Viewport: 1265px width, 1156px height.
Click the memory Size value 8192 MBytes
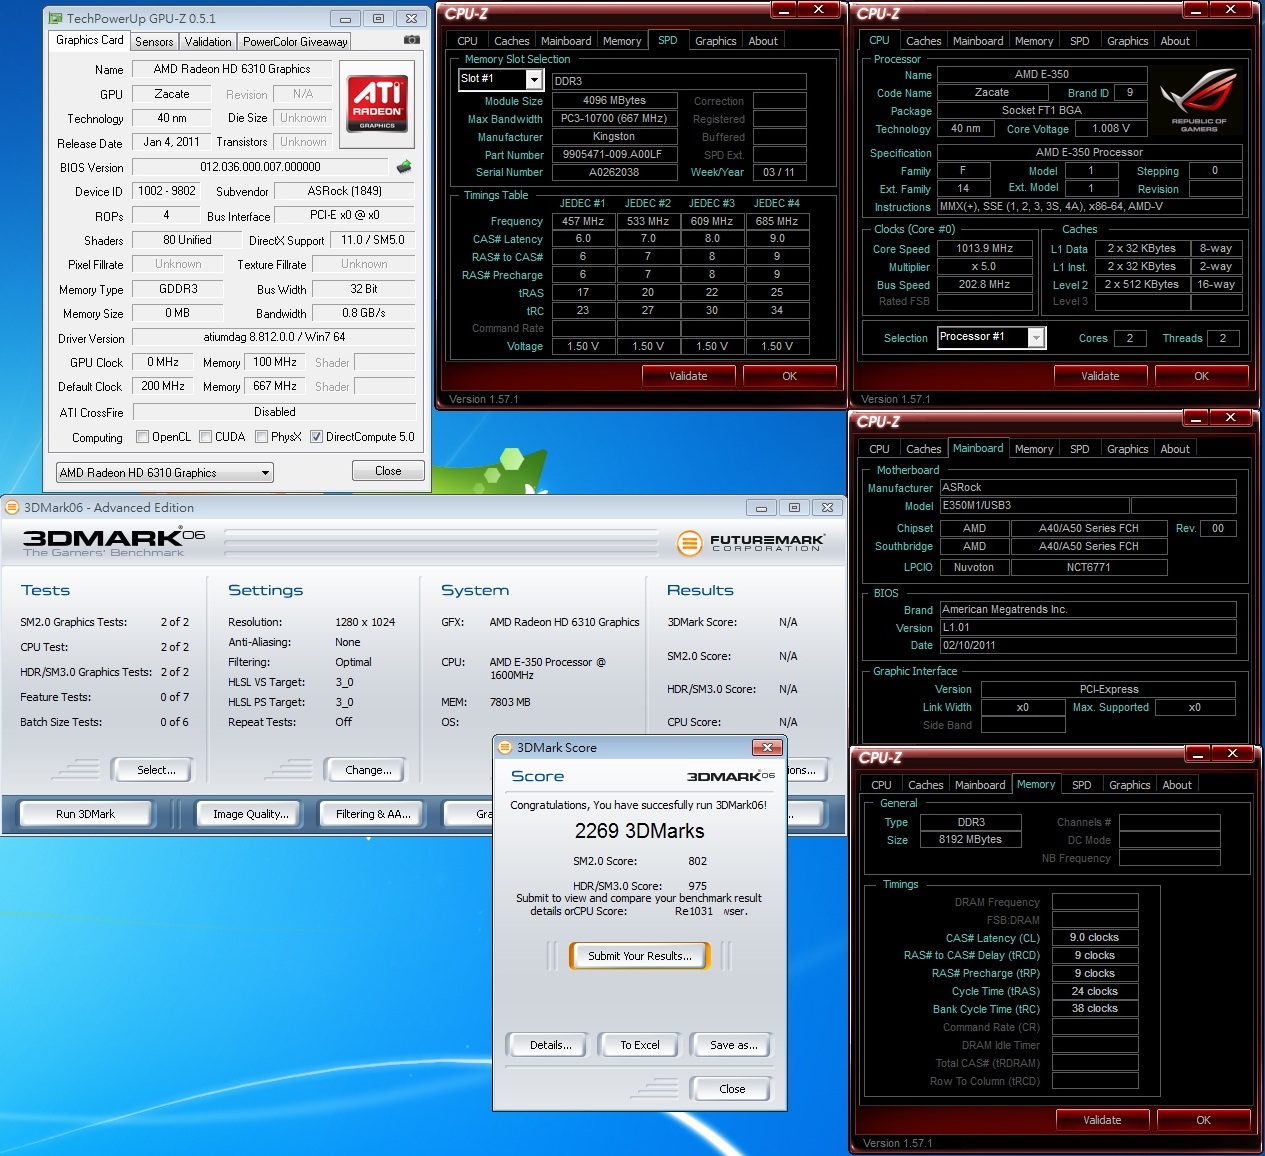[x=971, y=840]
